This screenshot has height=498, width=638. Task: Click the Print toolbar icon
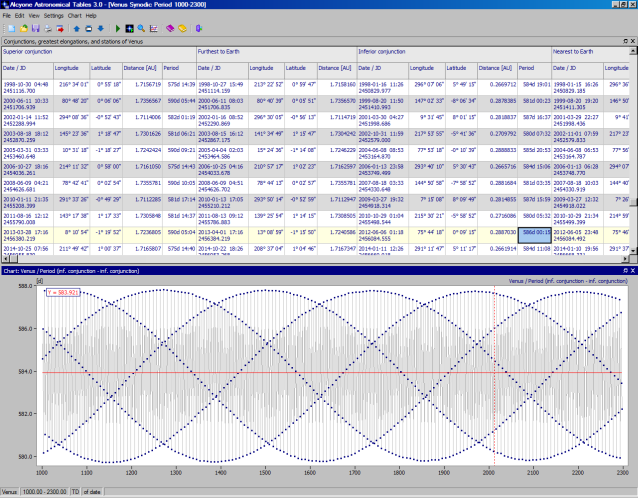[46, 28]
